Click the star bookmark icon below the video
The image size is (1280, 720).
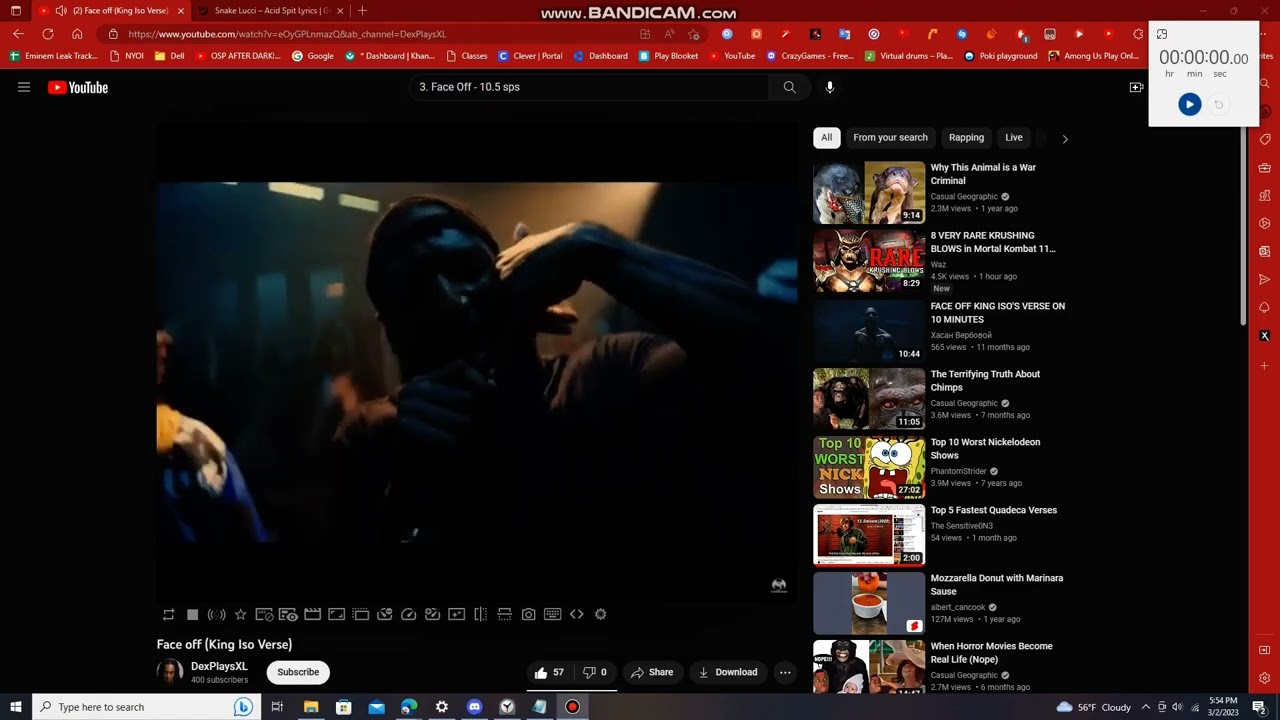[x=240, y=614]
